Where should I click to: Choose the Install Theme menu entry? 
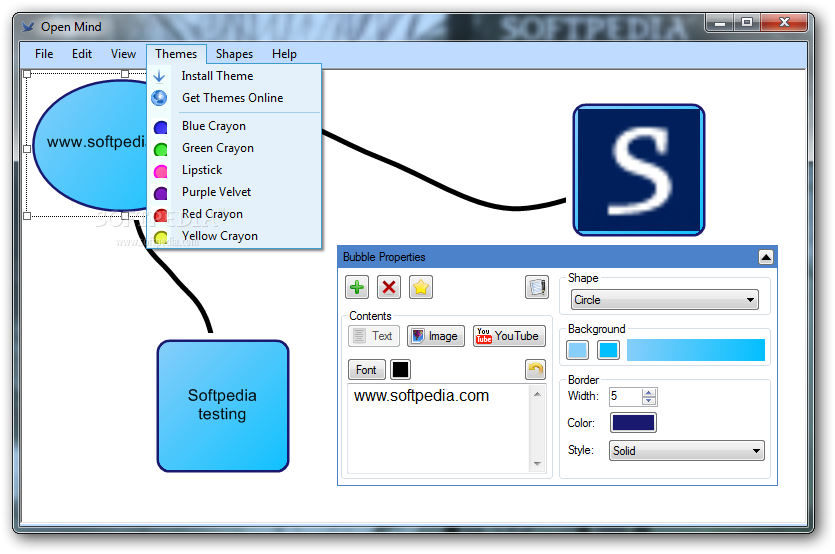tap(234, 76)
